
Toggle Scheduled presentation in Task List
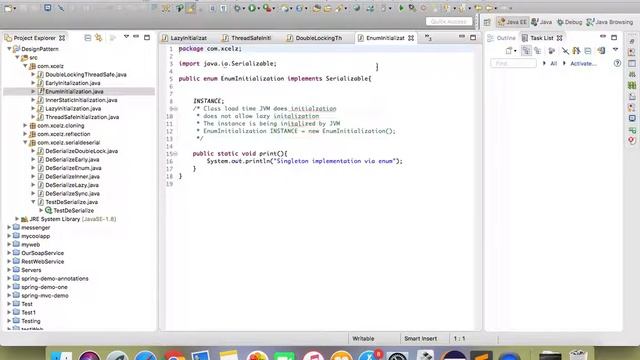(538, 51)
